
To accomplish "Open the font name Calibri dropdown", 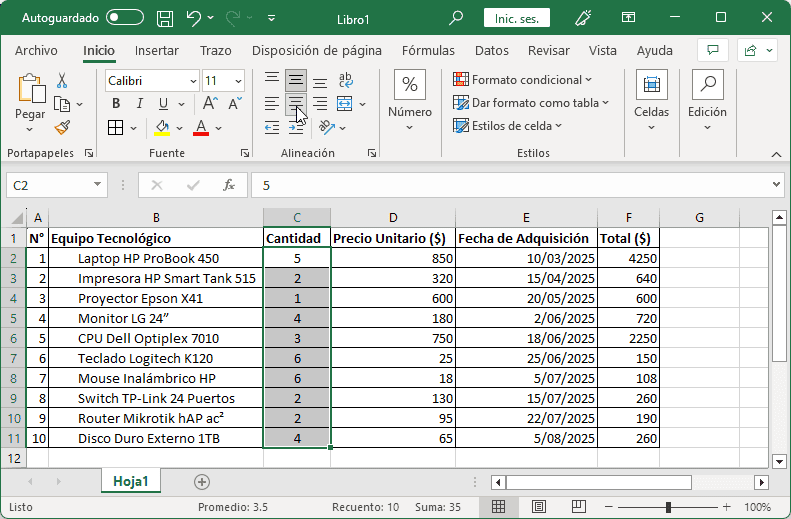I will pyautogui.click(x=192, y=81).
